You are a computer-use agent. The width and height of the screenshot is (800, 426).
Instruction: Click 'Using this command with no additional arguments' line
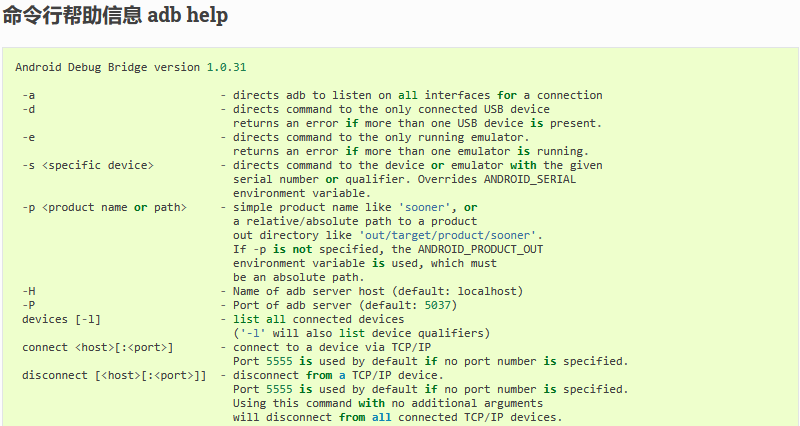pos(388,404)
